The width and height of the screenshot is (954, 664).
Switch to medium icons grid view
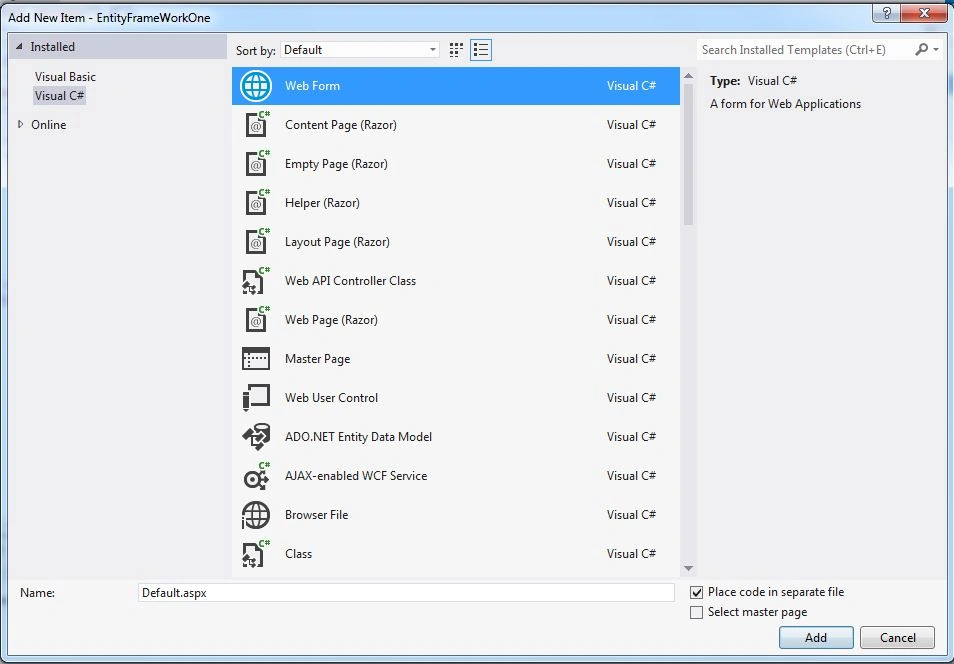click(456, 50)
